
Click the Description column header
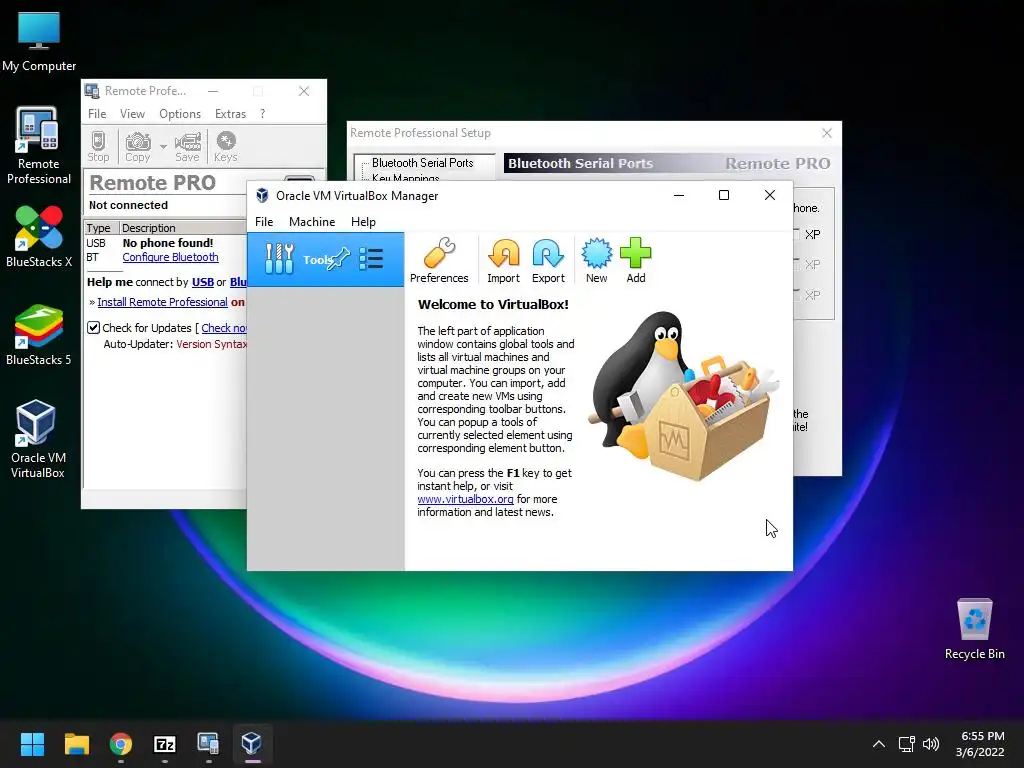(x=183, y=228)
